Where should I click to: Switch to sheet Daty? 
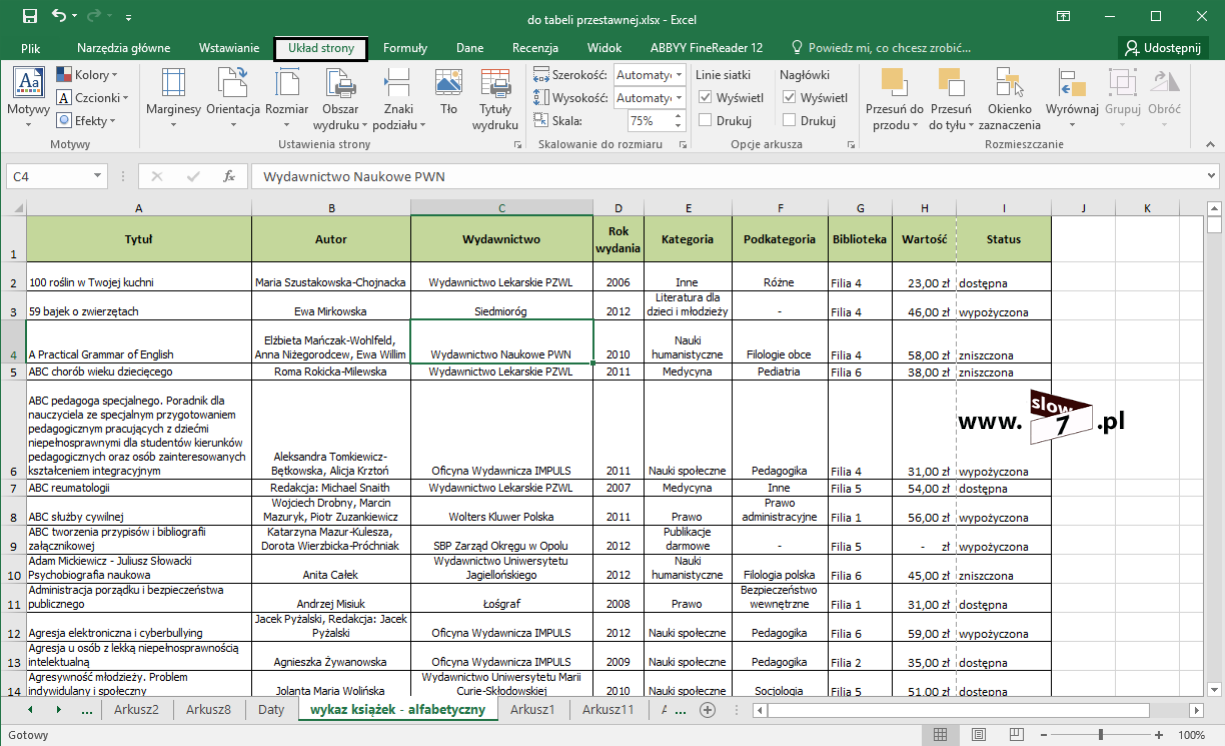(271, 709)
